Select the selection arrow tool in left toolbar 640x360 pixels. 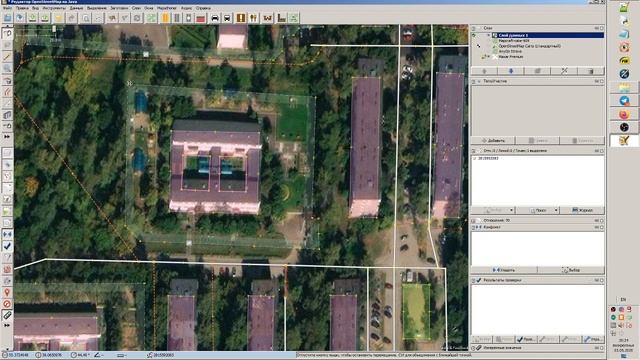click(7, 34)
